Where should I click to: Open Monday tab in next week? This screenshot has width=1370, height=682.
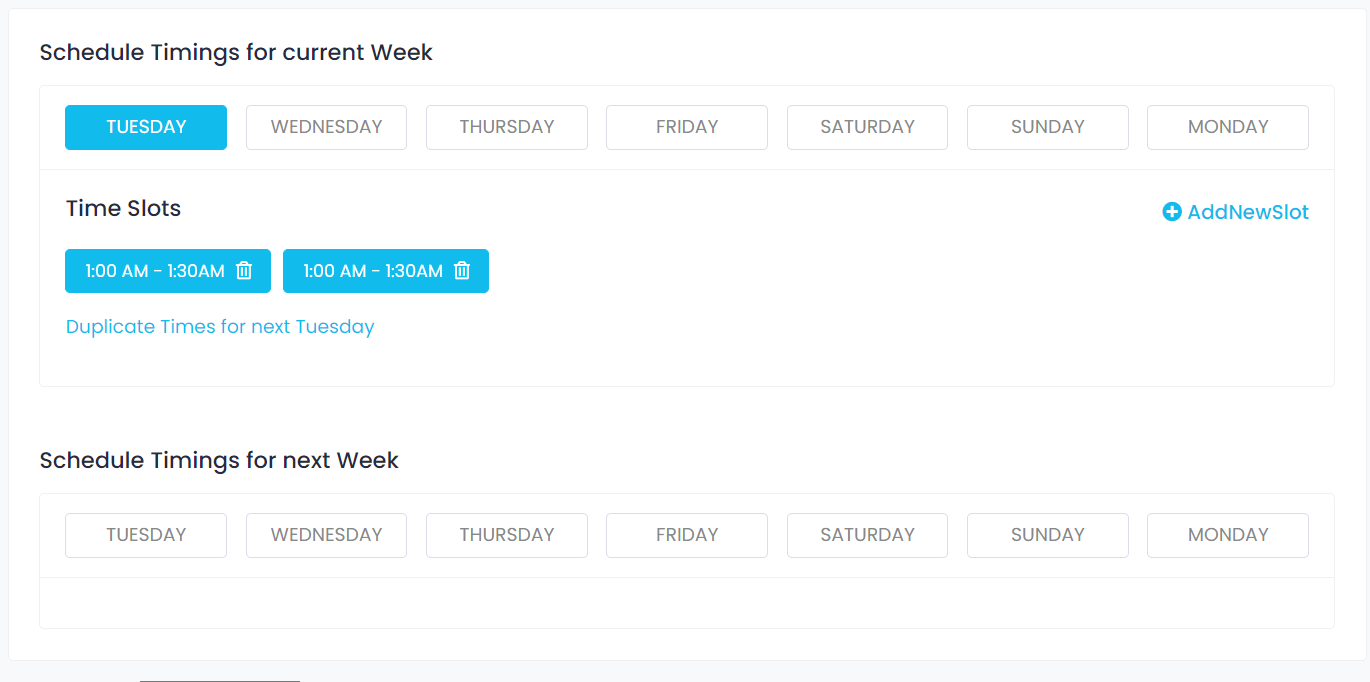pyautogui.click(x=1228, y=535)
